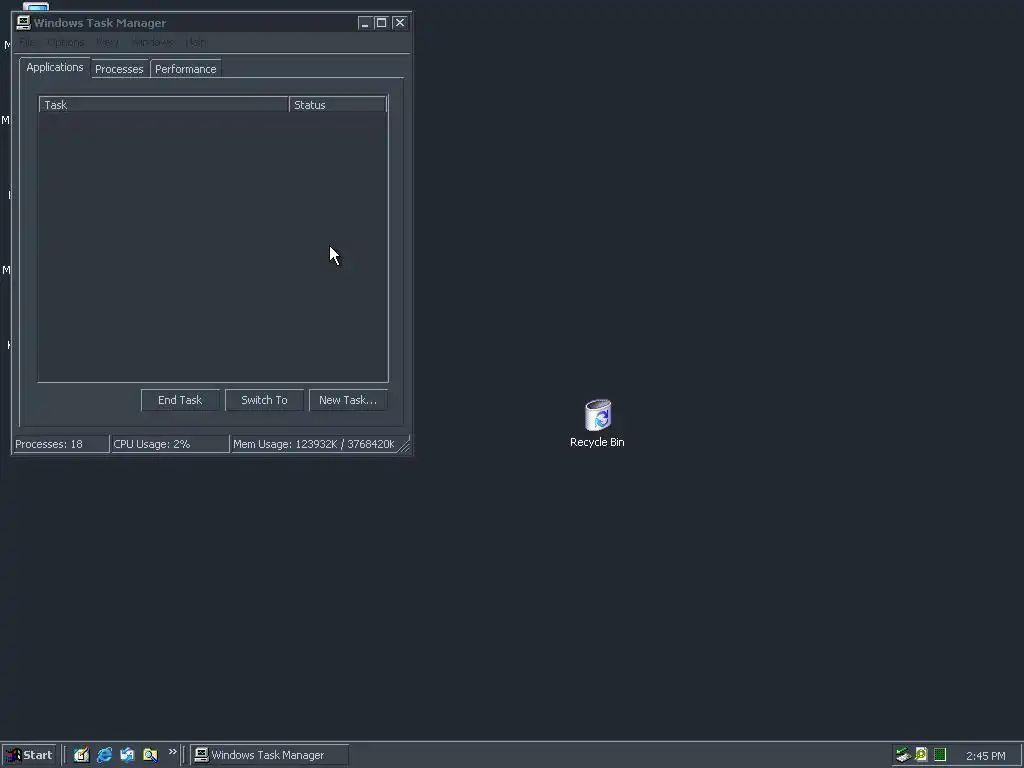Click the Windows Task Manager taskbar button

[269, 755]
